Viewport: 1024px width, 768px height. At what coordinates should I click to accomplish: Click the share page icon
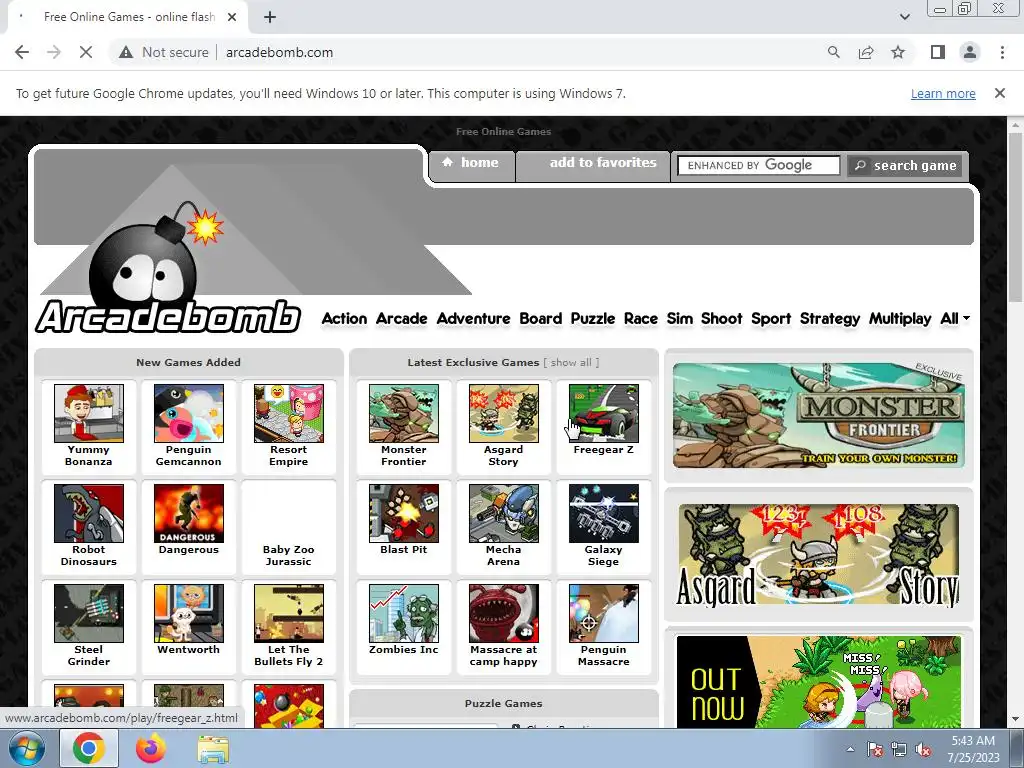[x=866, y=52]
